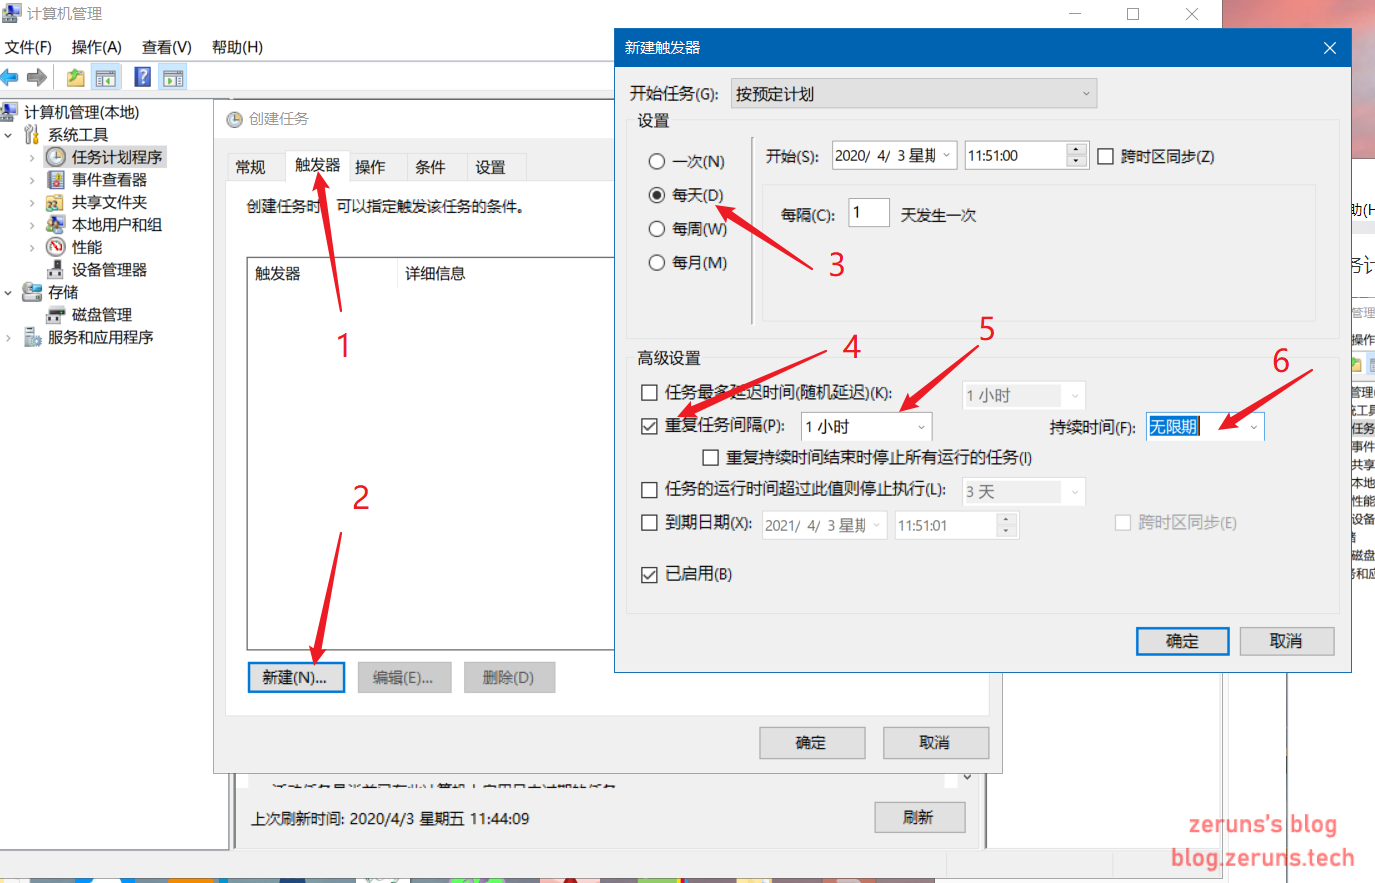Screen dimensions: 1375x883
Task: Uncheck the 已启用 checkbox
Action: point(649,574)
